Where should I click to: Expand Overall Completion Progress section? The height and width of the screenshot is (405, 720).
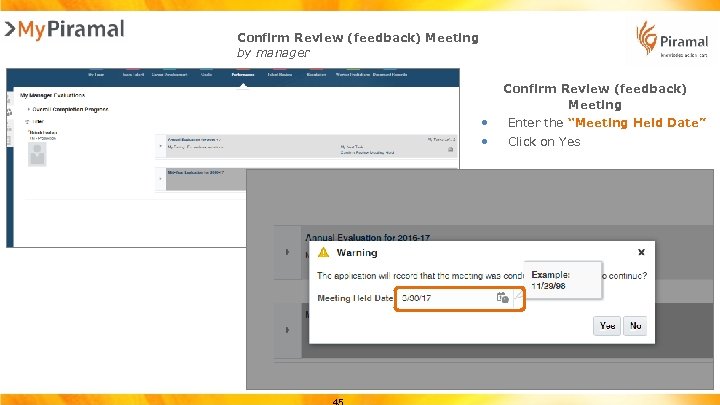coord(28,109)
